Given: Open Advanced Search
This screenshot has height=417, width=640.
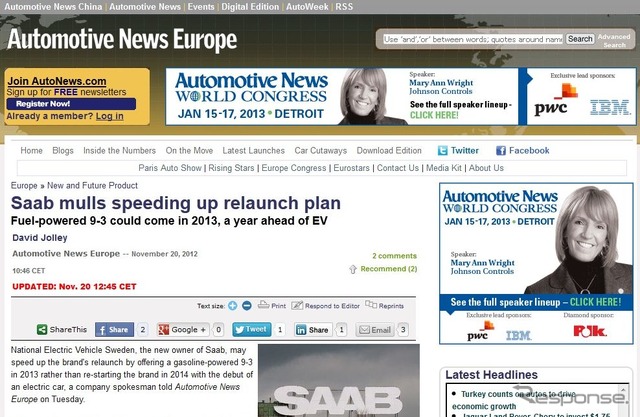Looking at the screenshot, I should tap(614, 40).
